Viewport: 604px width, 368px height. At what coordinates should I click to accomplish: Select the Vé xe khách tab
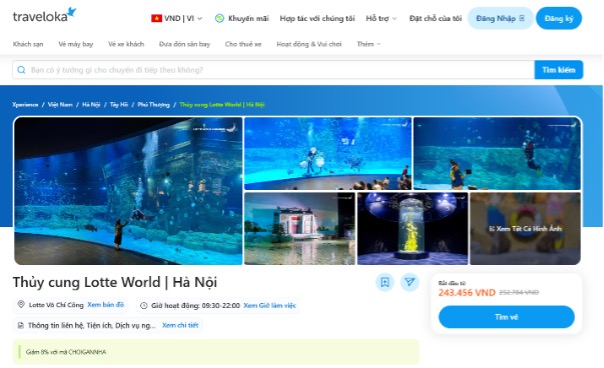tap(126, 44)
